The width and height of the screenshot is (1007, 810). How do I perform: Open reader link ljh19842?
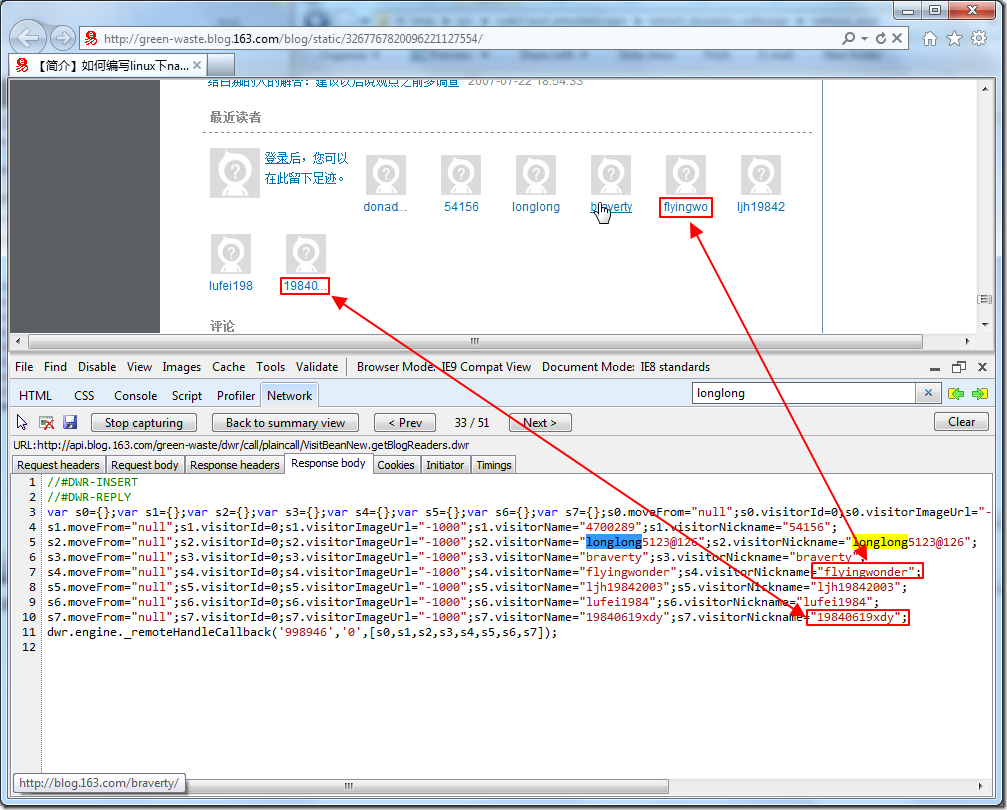click(x=760, y=207)
